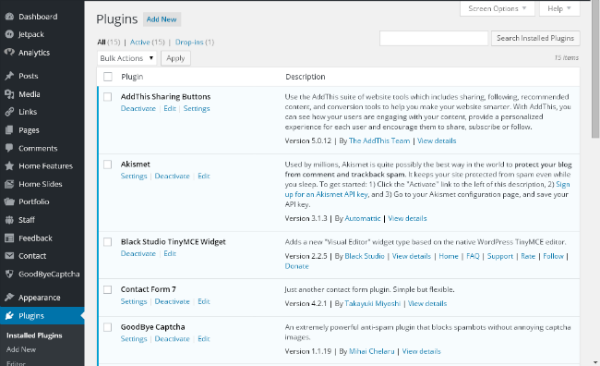Open Akismet Settings link
Screen dimensions: 600x366
click(134, 176)
